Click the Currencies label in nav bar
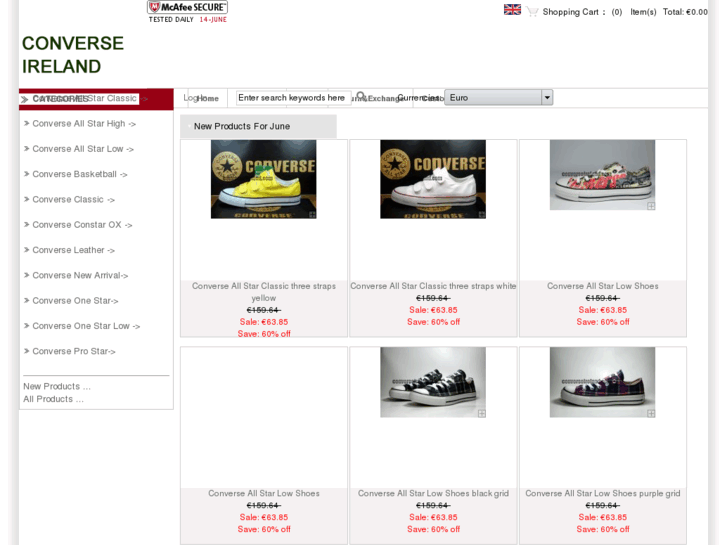Viewport: 727px width, 545px height. click(x=418, y=98)
